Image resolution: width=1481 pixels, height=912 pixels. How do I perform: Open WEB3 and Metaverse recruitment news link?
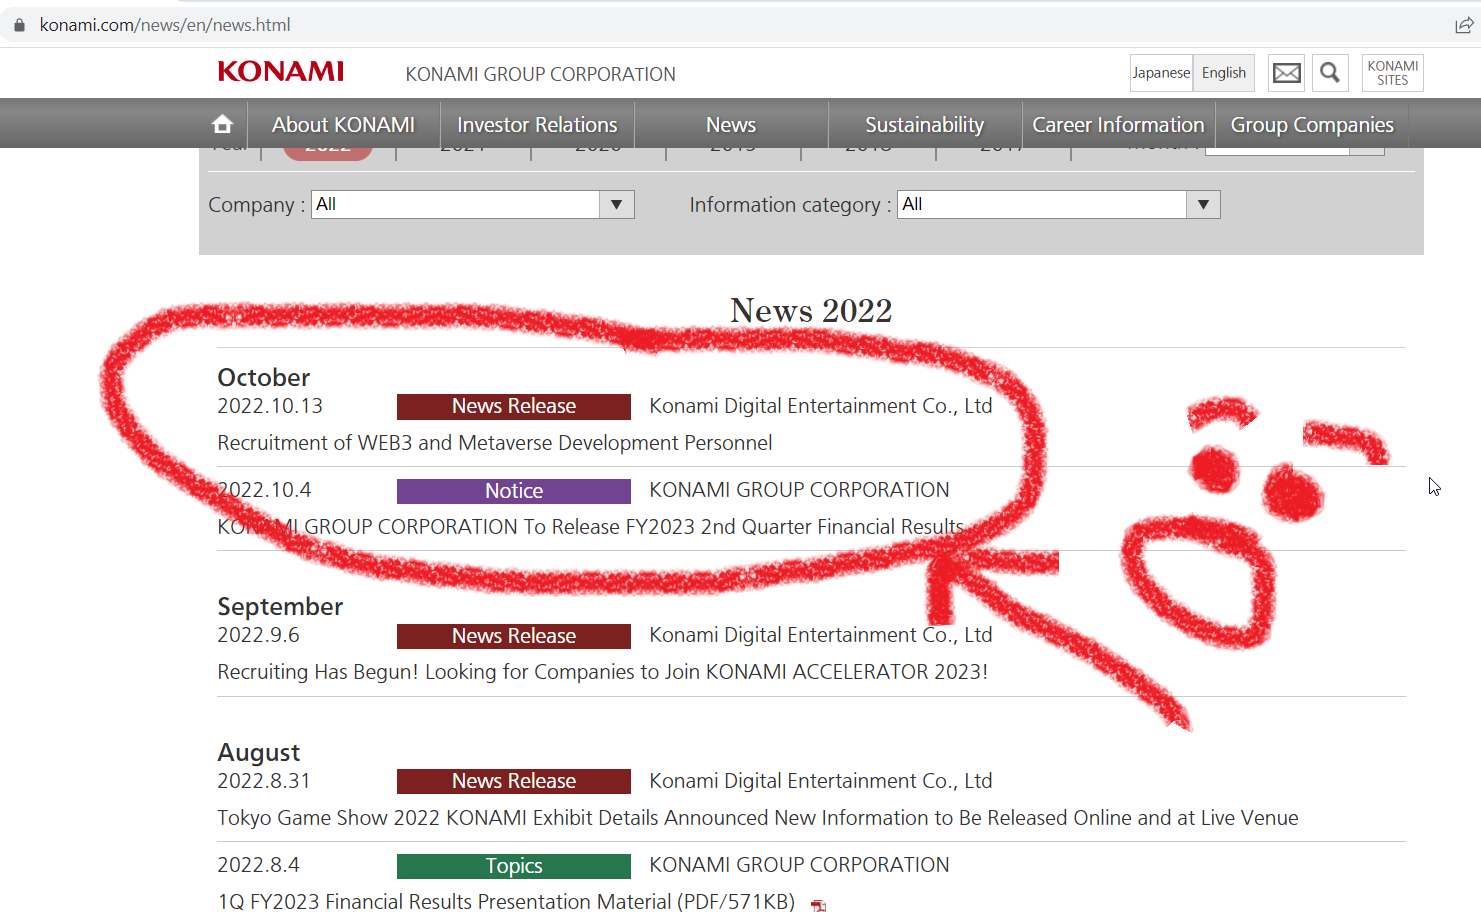[495, 443]
